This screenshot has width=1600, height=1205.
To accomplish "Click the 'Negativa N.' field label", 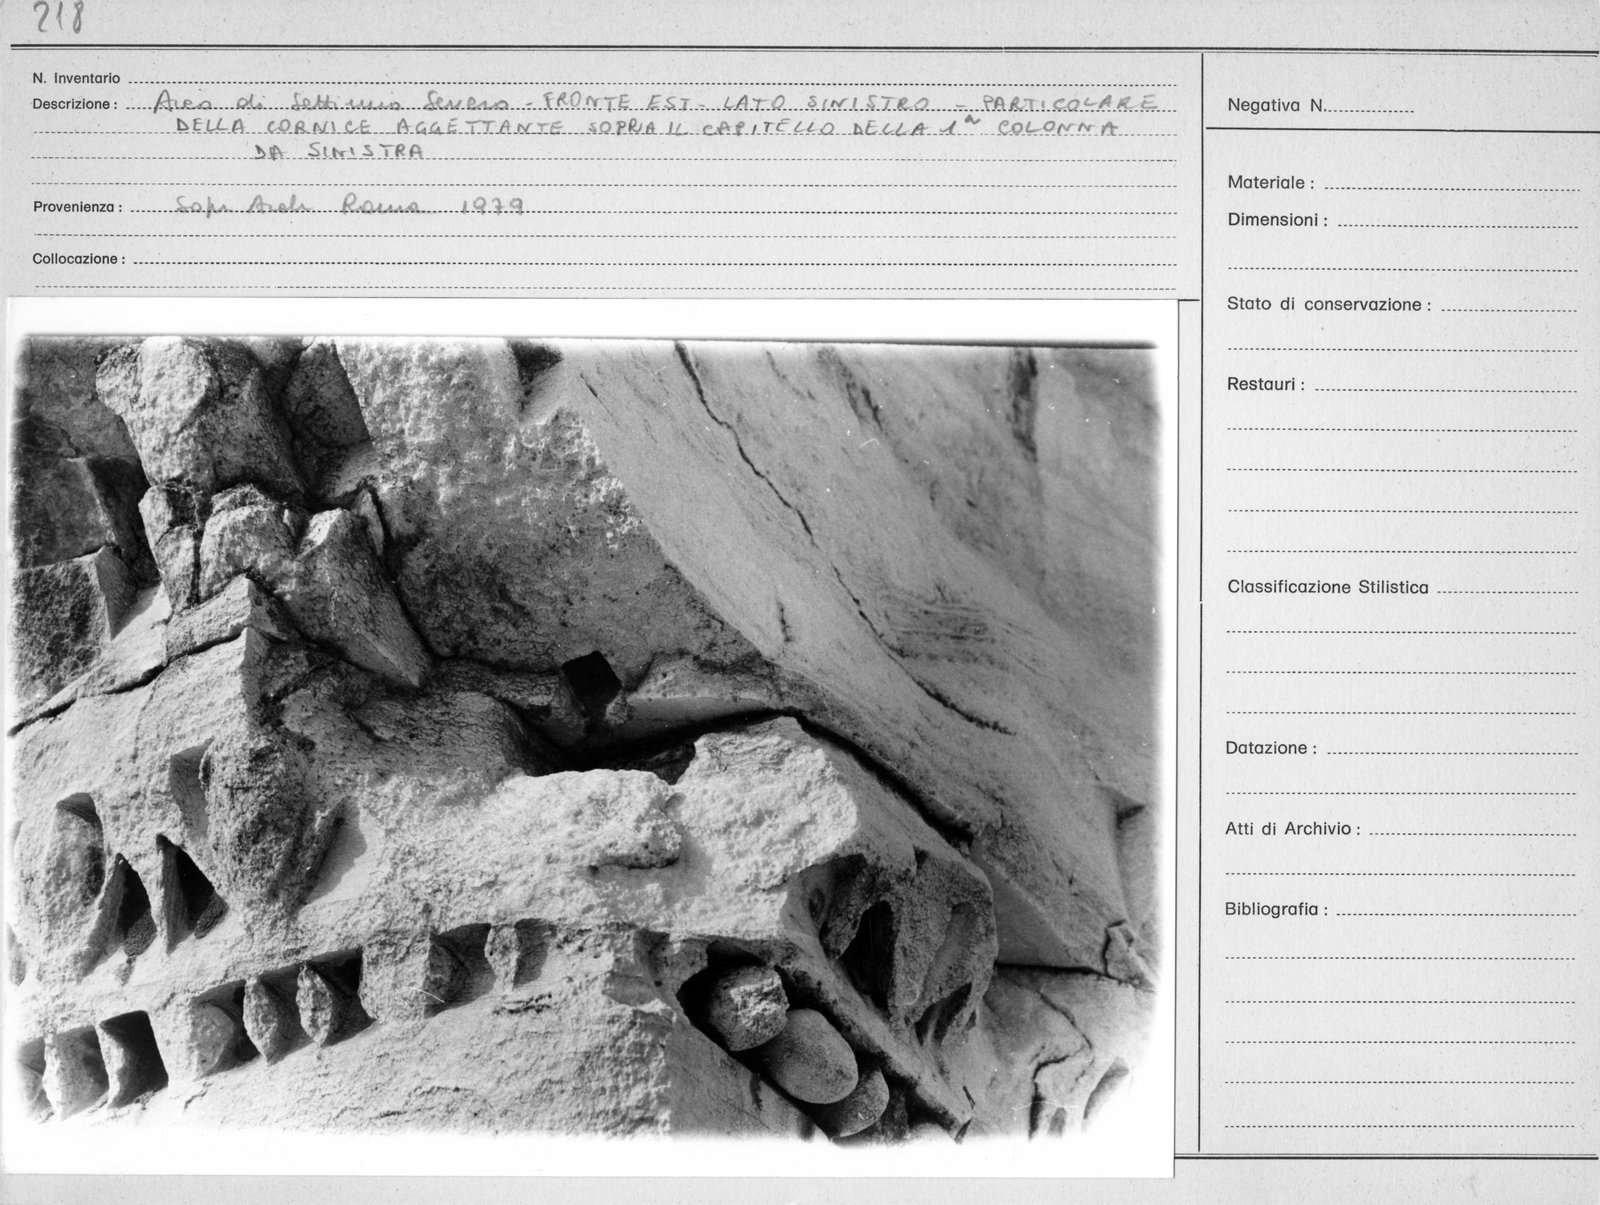I will click(1276, 105).
